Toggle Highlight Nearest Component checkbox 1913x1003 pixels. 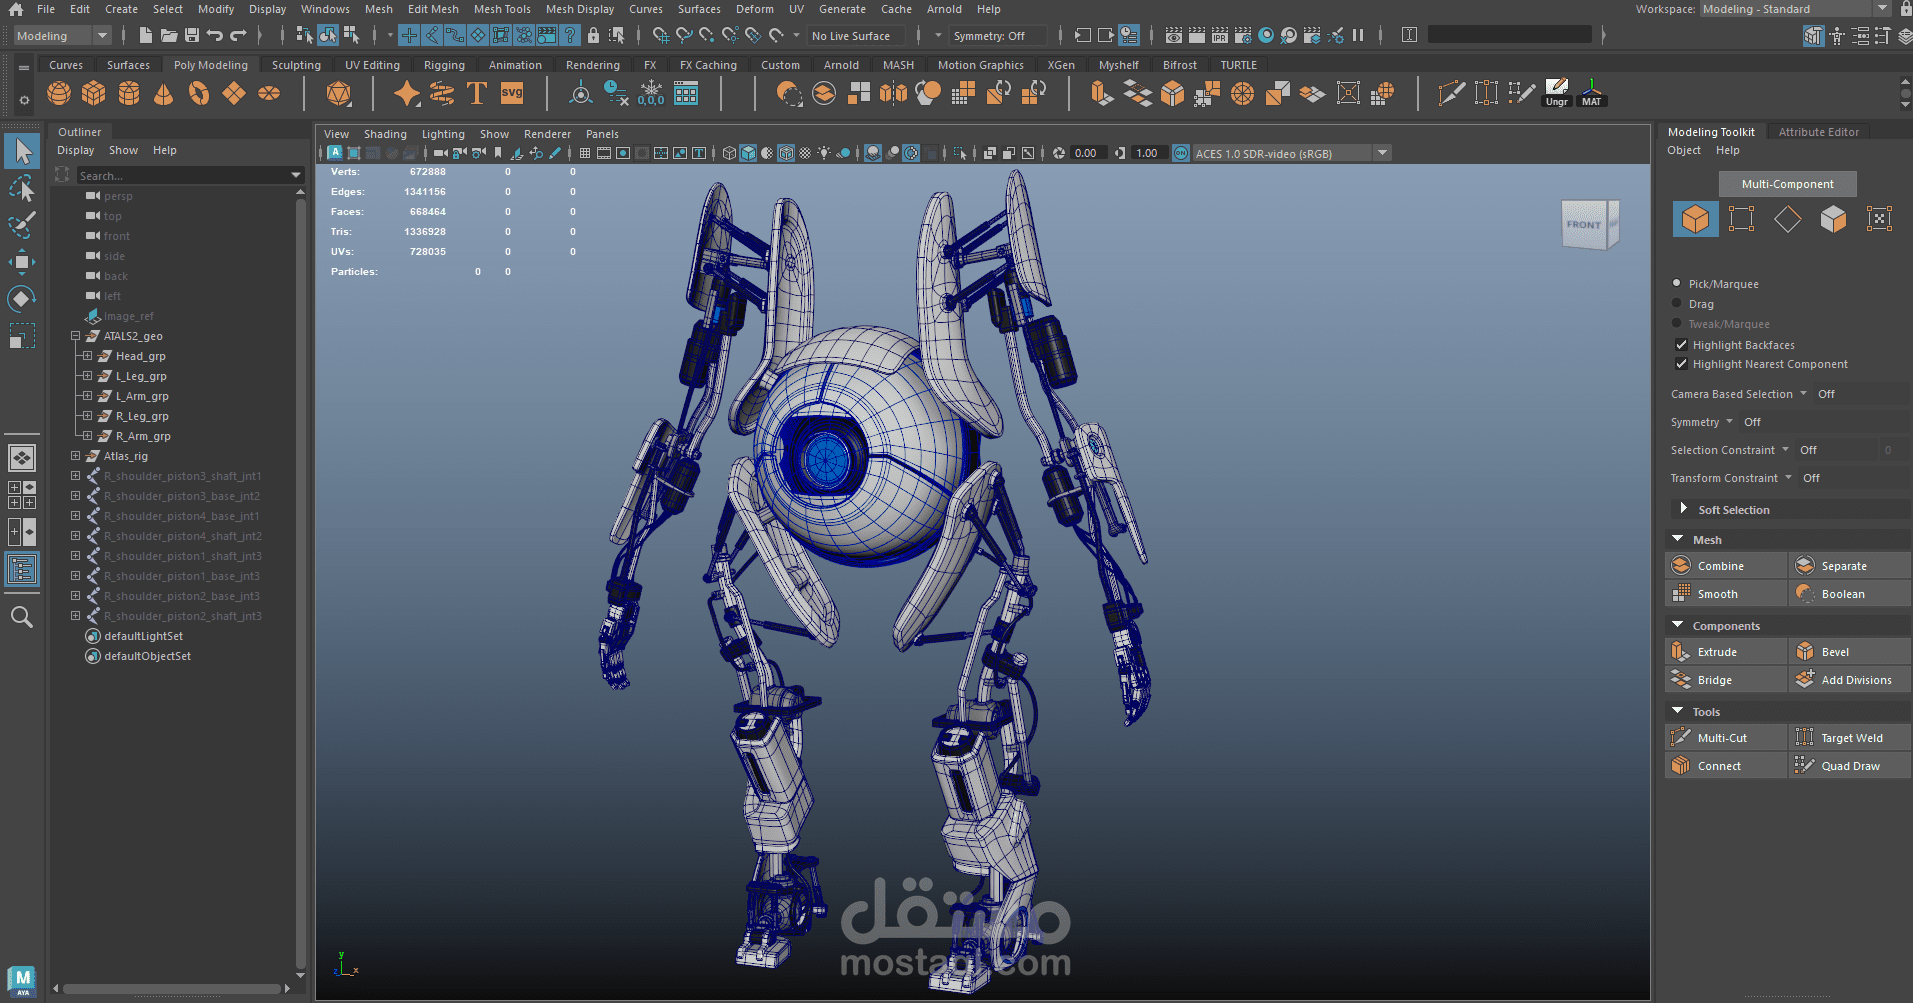[1682, 364]
